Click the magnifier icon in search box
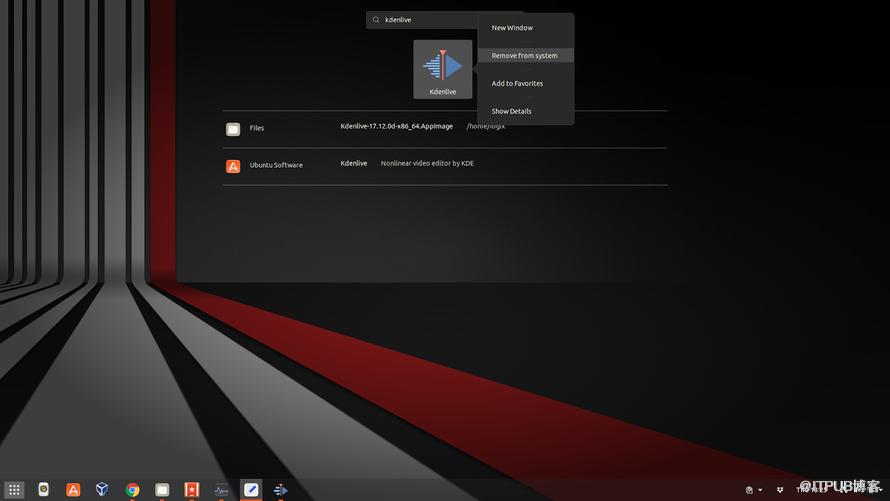 pos(376,20)
